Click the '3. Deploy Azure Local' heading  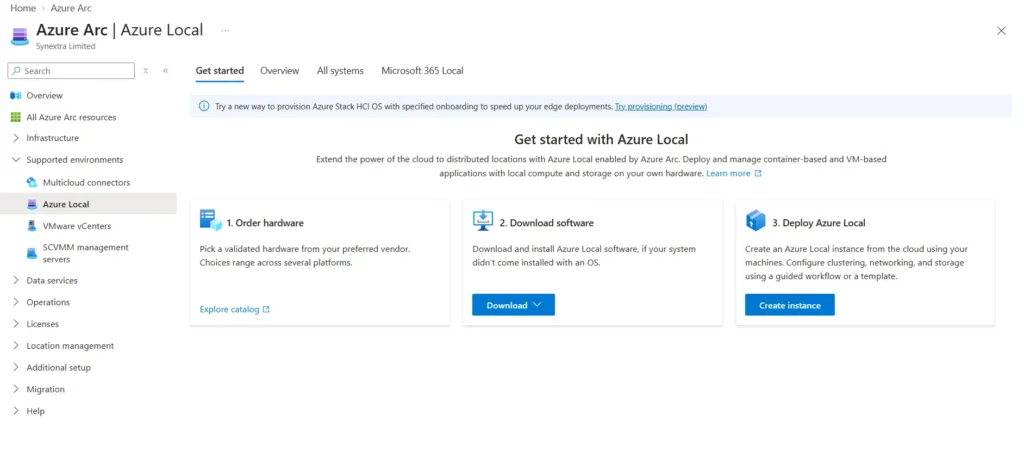819,223
